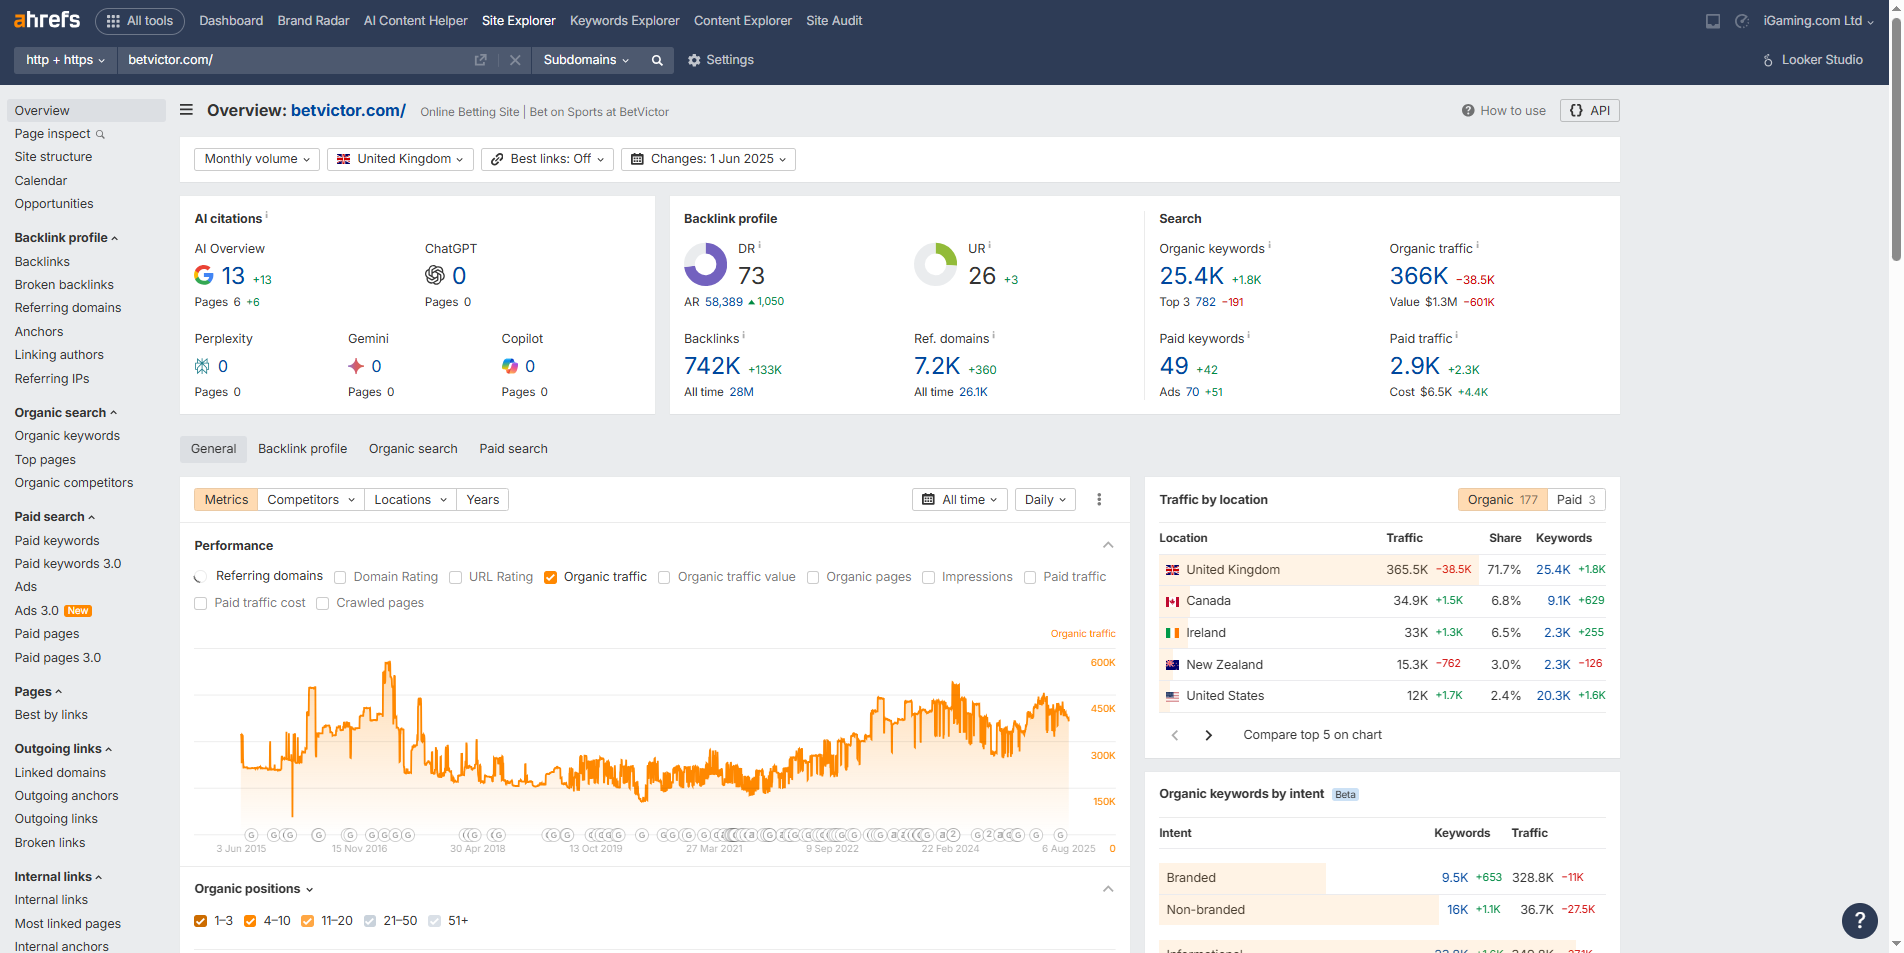The image size is (1904, 953).
Task: Click the Ireland flag icon
Action: [1172, 633]
